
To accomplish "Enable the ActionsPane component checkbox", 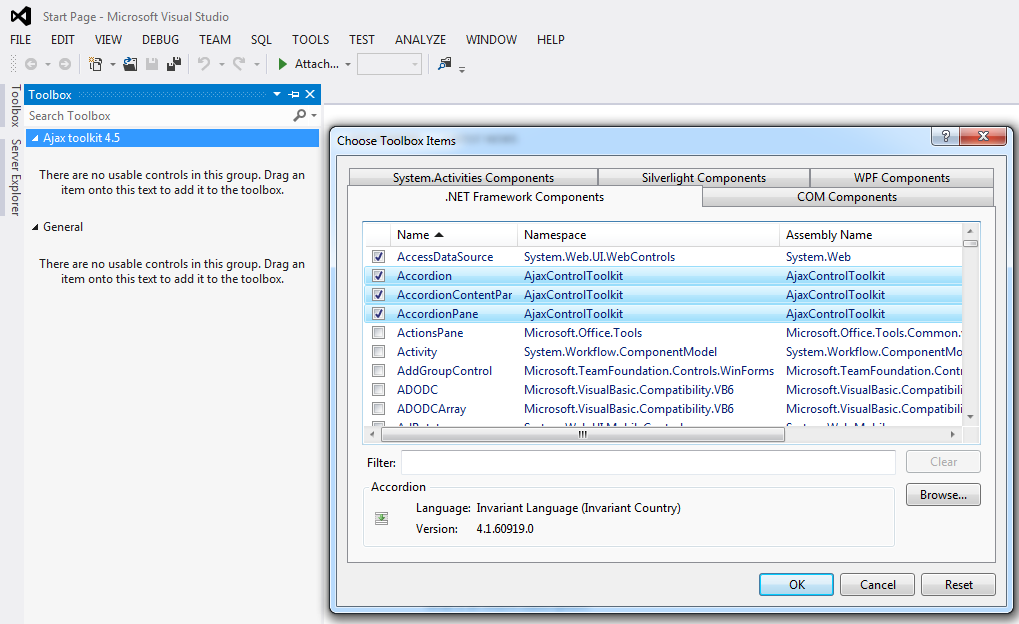I will point(378,333).
